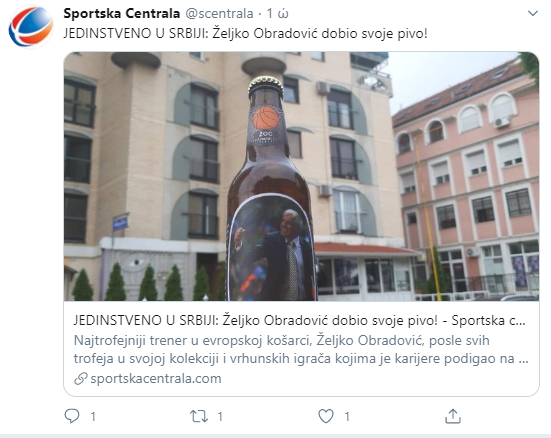This screenshot has height=438, width=551.
Task: Expand the tweet options chevron
Action: point(533,13)
